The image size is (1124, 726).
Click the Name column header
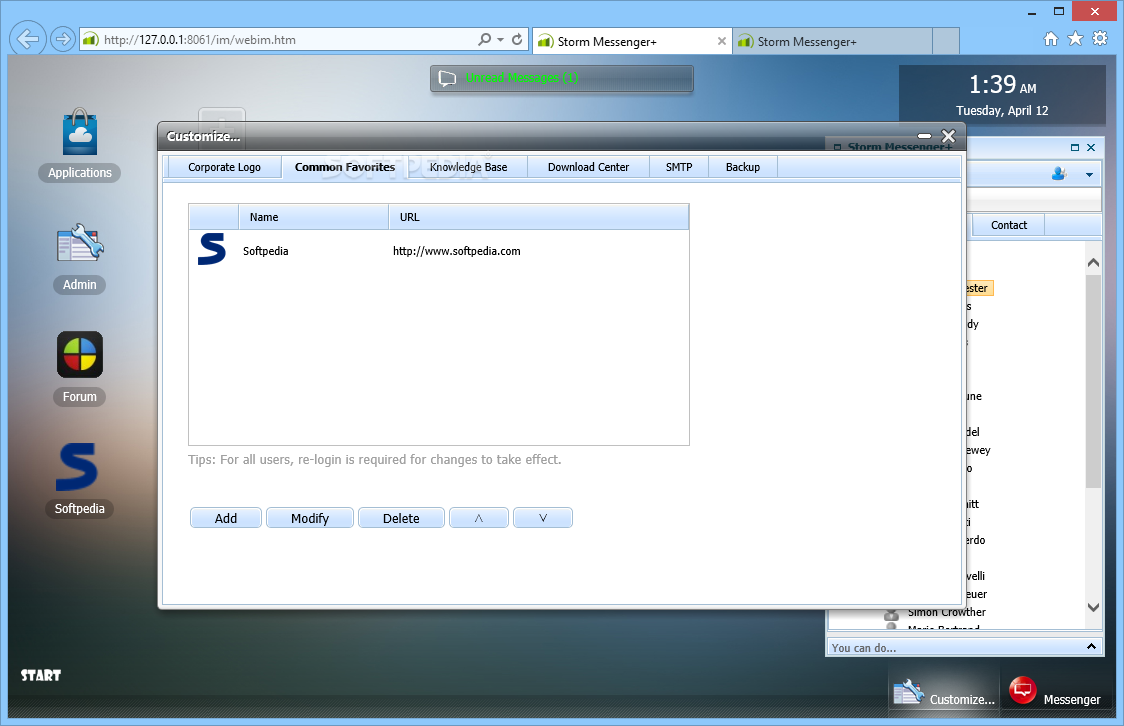point(313,217)
